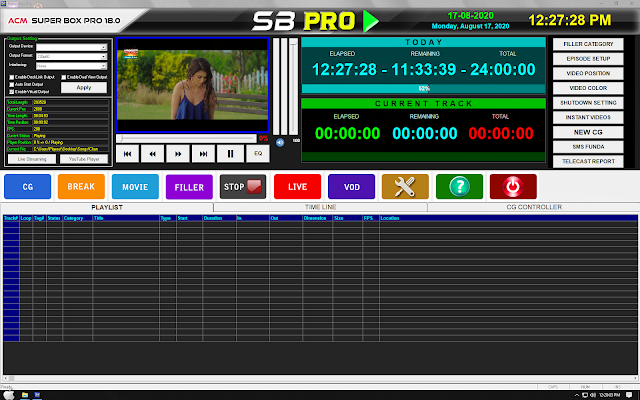The image size is (640, 400).
Task: Switch to the red LIVE button
Action: [297, 187]
